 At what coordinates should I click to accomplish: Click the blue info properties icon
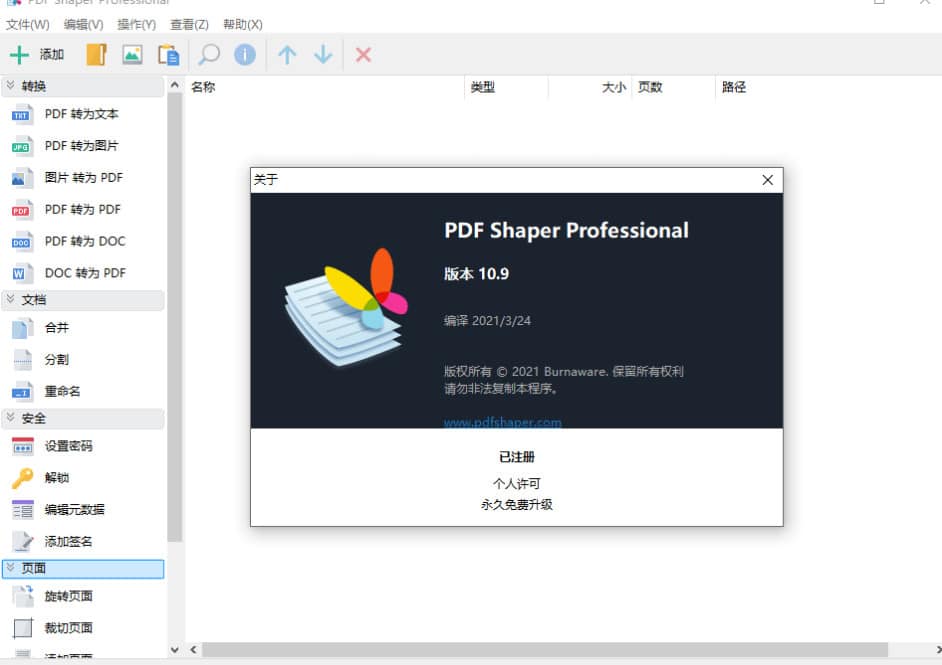(x=245, y=55)
